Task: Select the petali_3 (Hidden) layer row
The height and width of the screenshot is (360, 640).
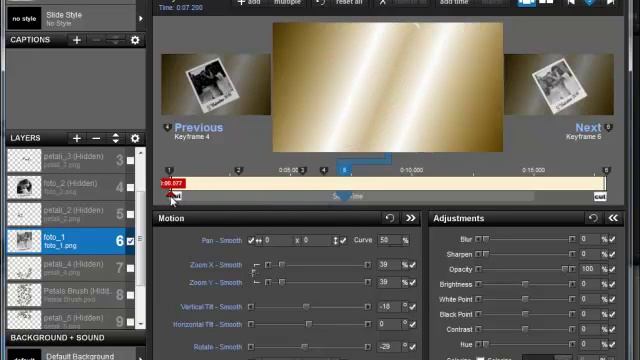Action: 71,160
